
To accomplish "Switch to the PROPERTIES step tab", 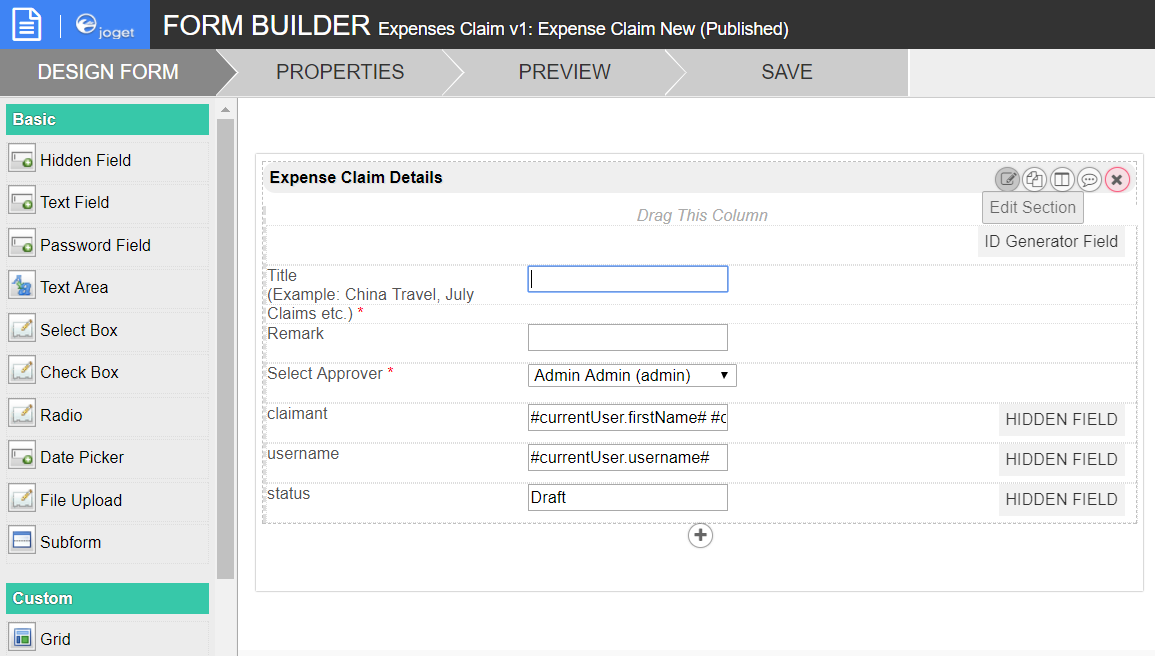I will [x=340, y=73].
